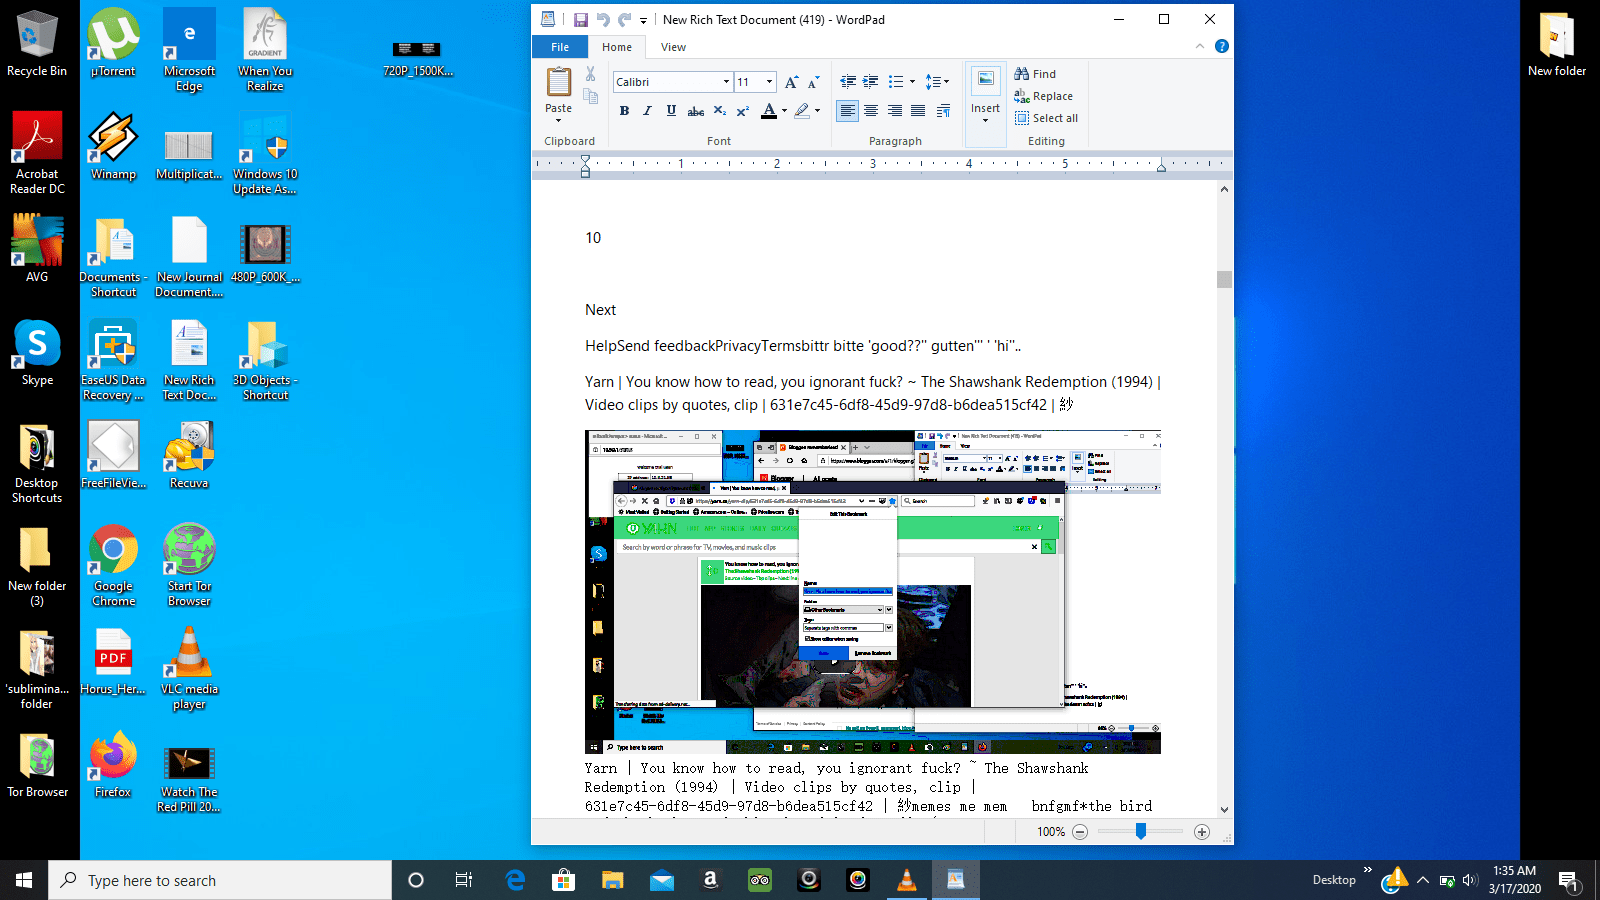The height and width of the screenshot is (900, 1600).
Task: Click the zoom slider handle
Action: pyautogui.click(x=1141, y=832)
